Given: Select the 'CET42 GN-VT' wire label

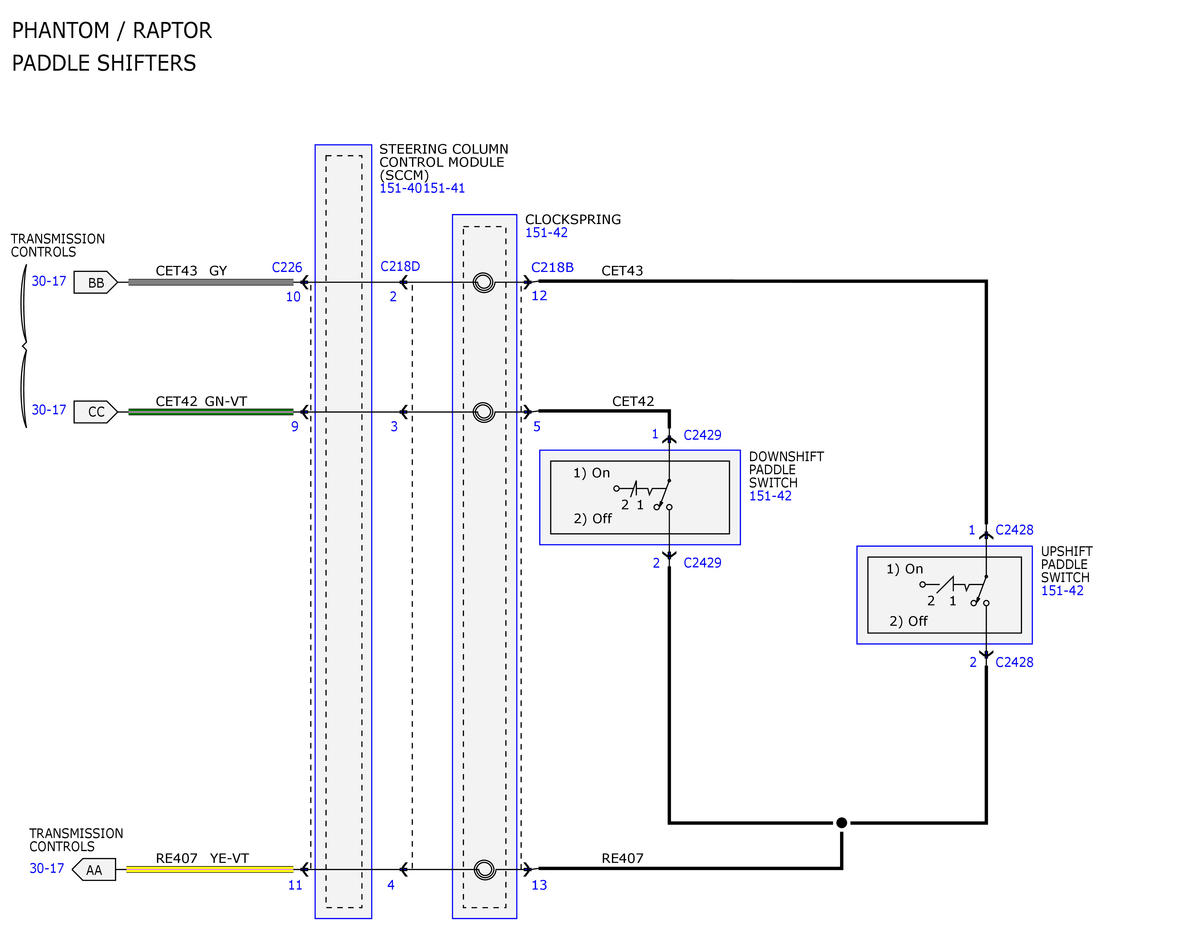Looking at the screenshot, I should click(x=201, y=401).
